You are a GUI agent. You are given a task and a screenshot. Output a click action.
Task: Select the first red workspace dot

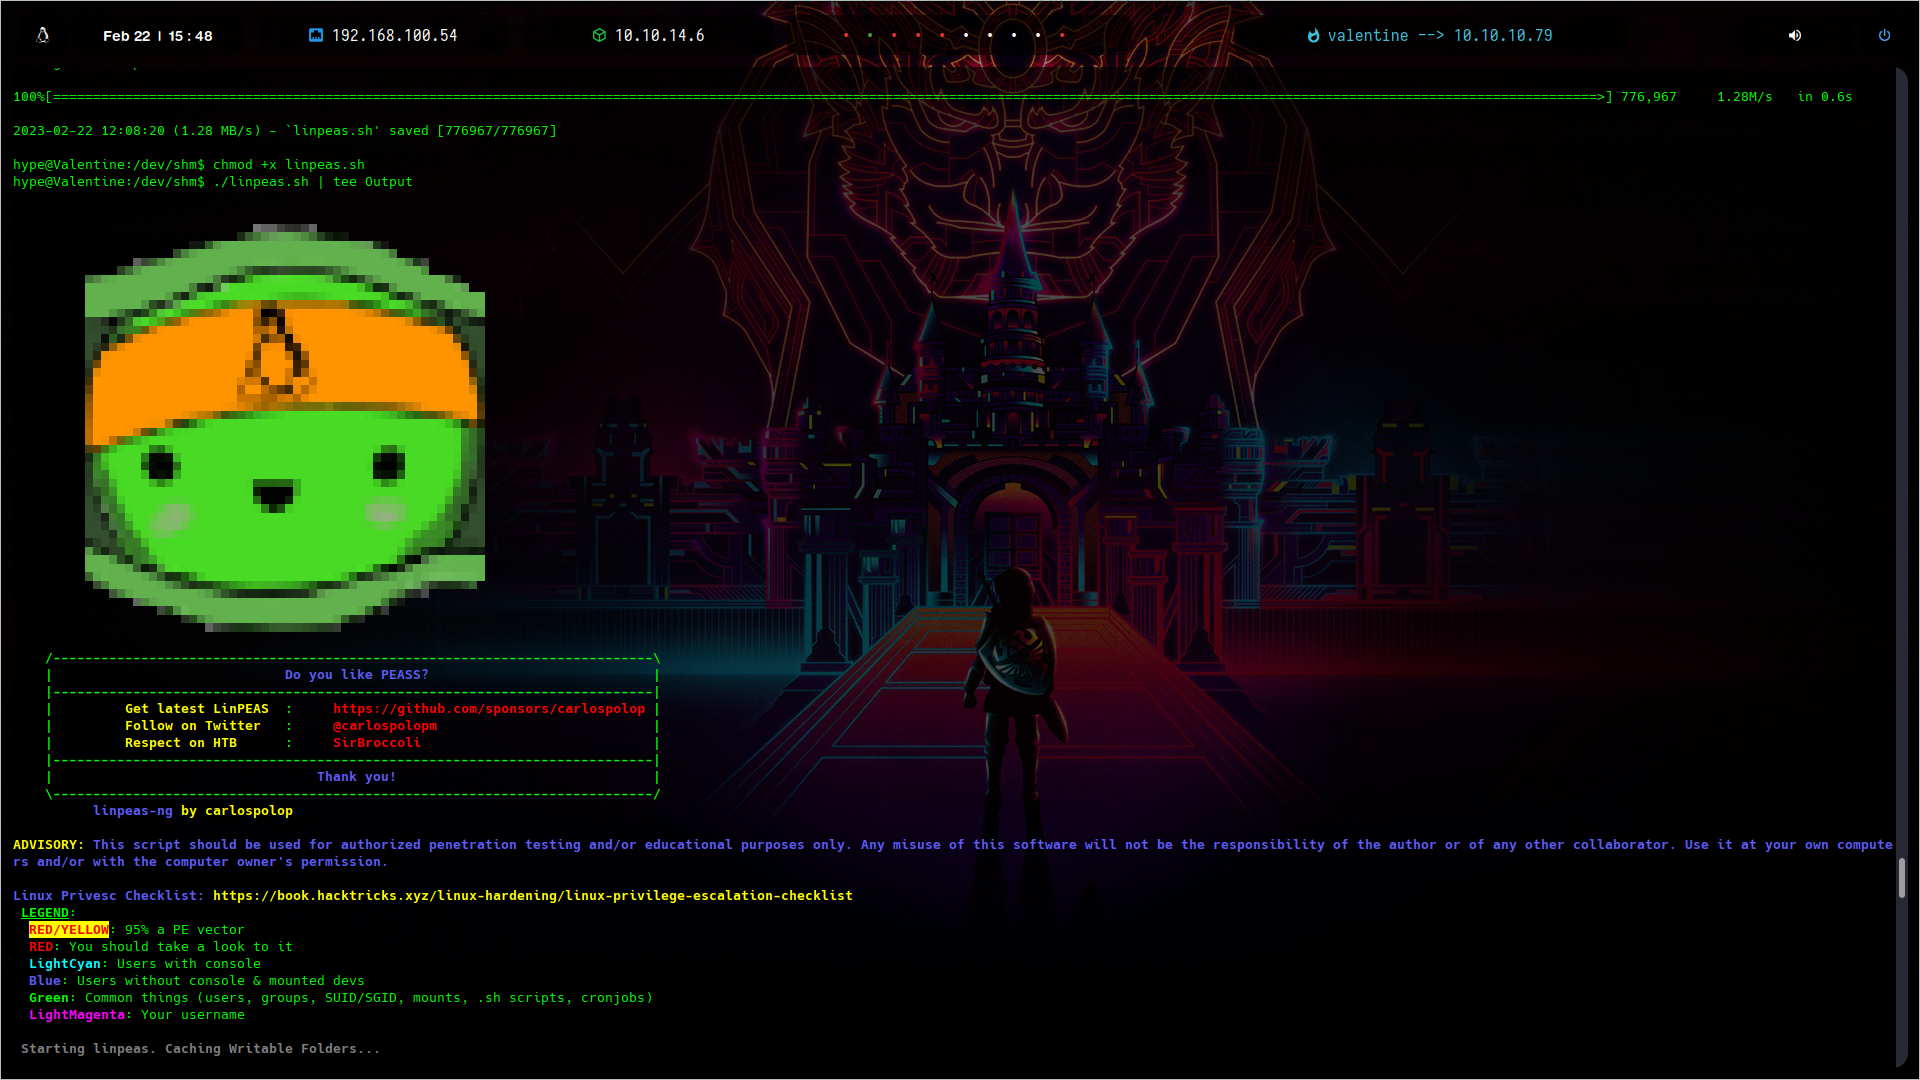point(846,35)
